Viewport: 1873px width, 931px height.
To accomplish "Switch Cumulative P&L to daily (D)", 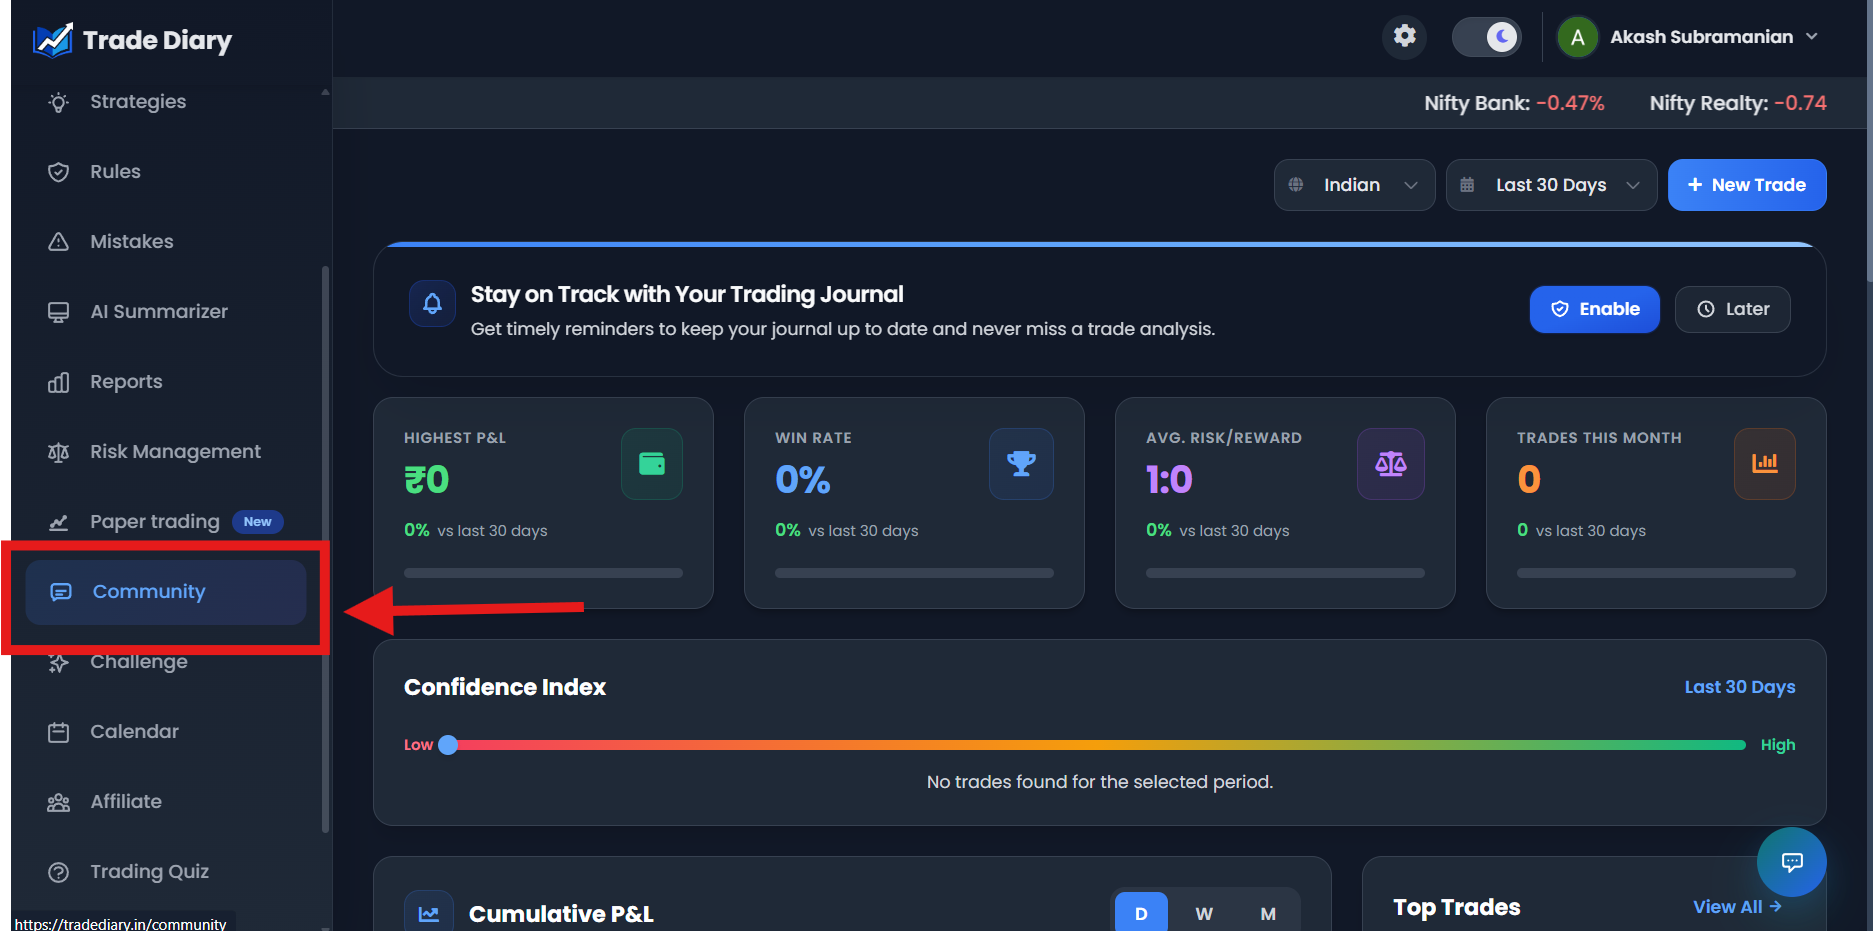I will pos(1141,913).
